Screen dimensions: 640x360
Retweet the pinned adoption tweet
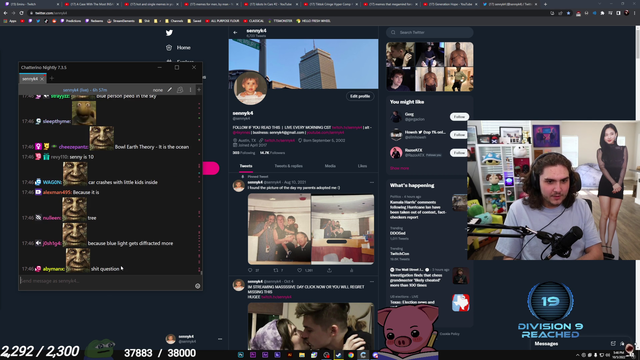click(x=276, y=270)
